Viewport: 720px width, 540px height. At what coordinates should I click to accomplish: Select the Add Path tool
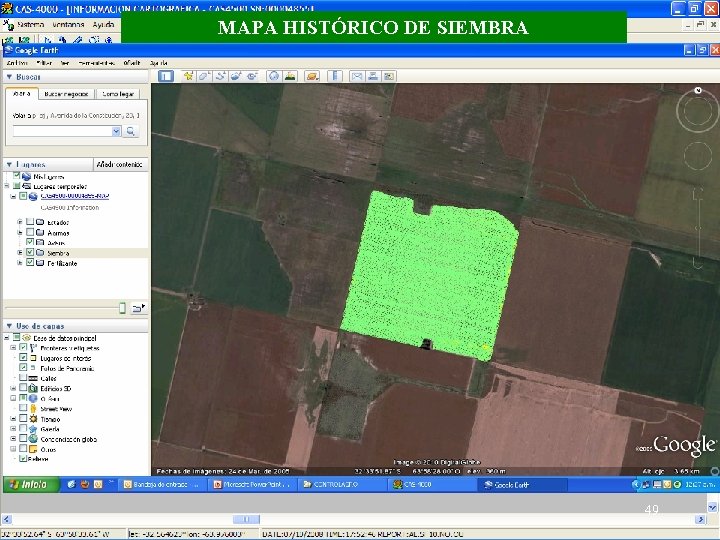tap(220, 76)
